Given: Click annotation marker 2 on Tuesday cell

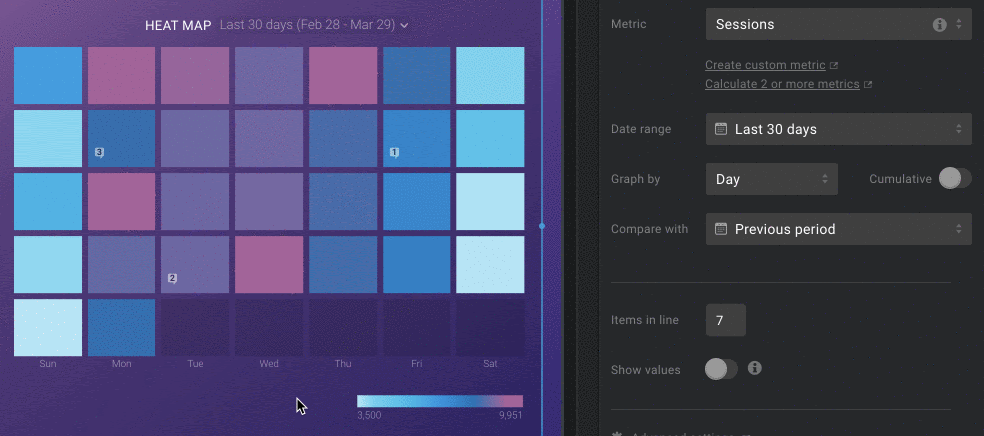Looking at the screenshot, I should 172,278.
